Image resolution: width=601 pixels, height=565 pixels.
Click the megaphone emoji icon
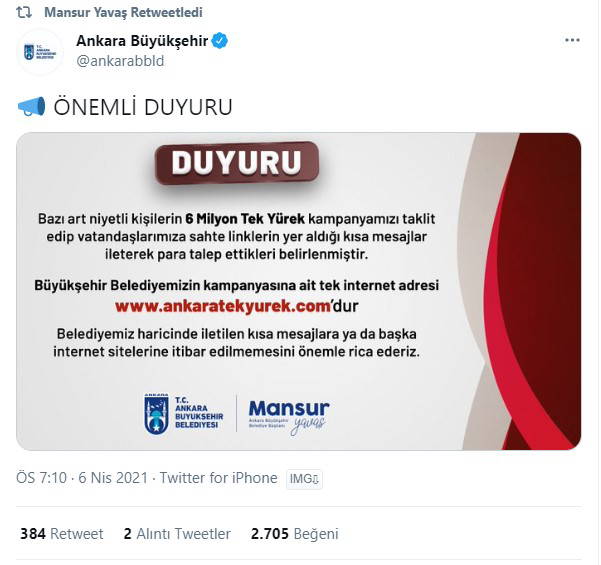pyautogui.click(x=31, y=107)
